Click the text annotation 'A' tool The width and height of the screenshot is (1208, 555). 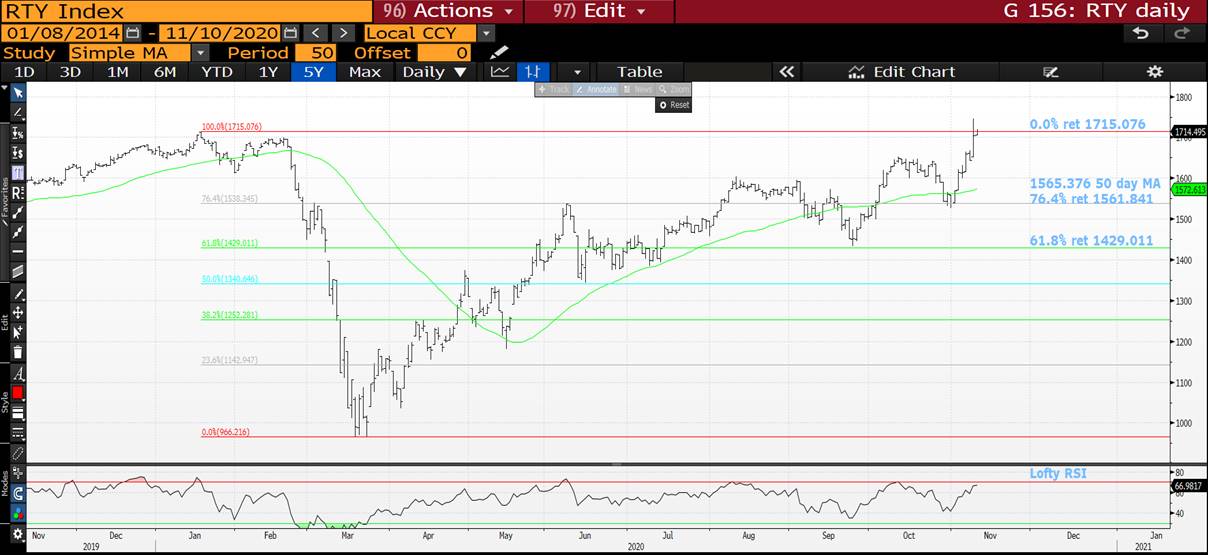coord(17,373)
